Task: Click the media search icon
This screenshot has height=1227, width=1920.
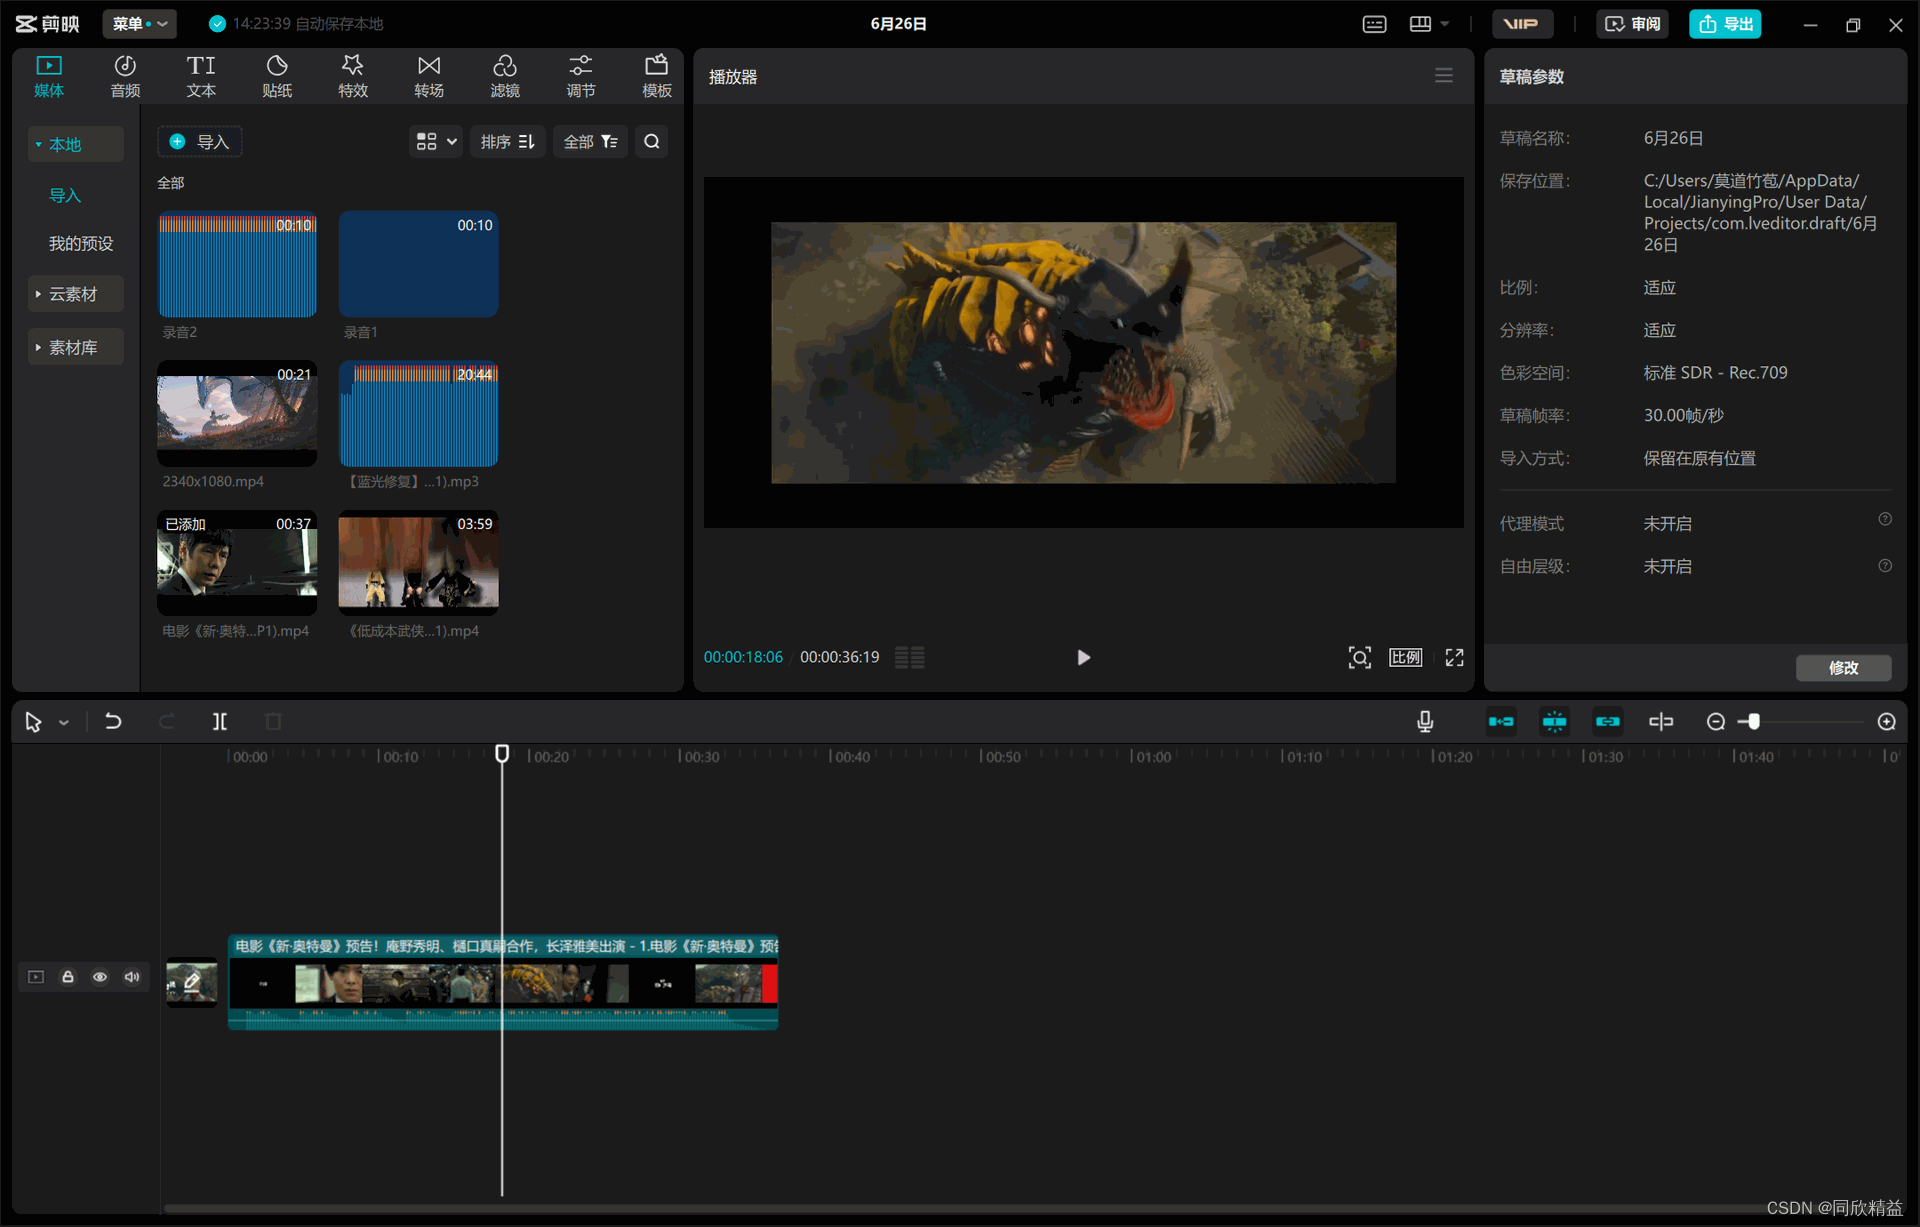Action: click(x=652, y=142)
